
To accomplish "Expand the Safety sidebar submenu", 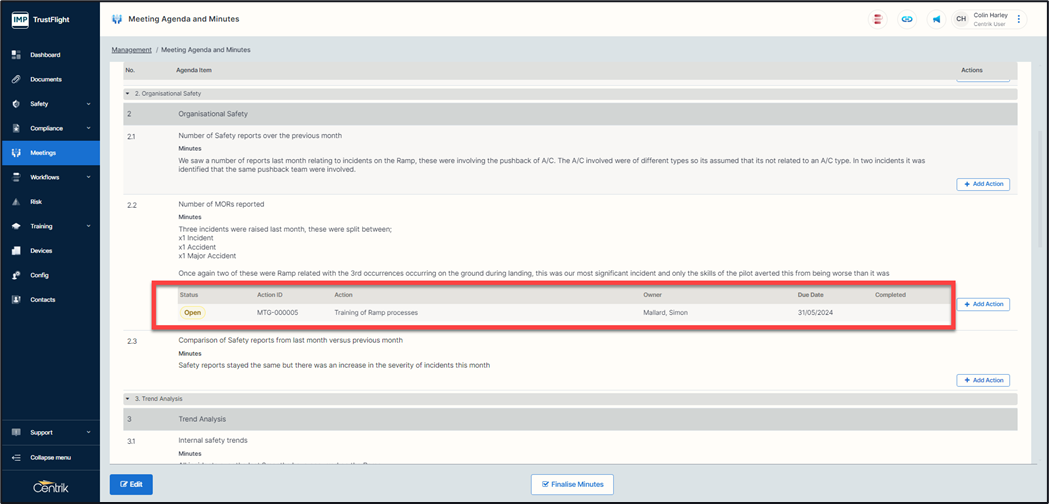I will (89, 104).
